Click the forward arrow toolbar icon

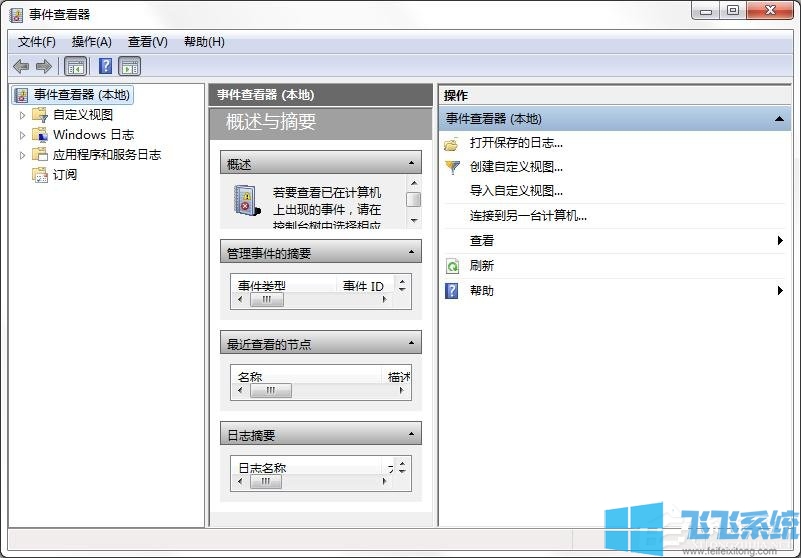[43, 66]
